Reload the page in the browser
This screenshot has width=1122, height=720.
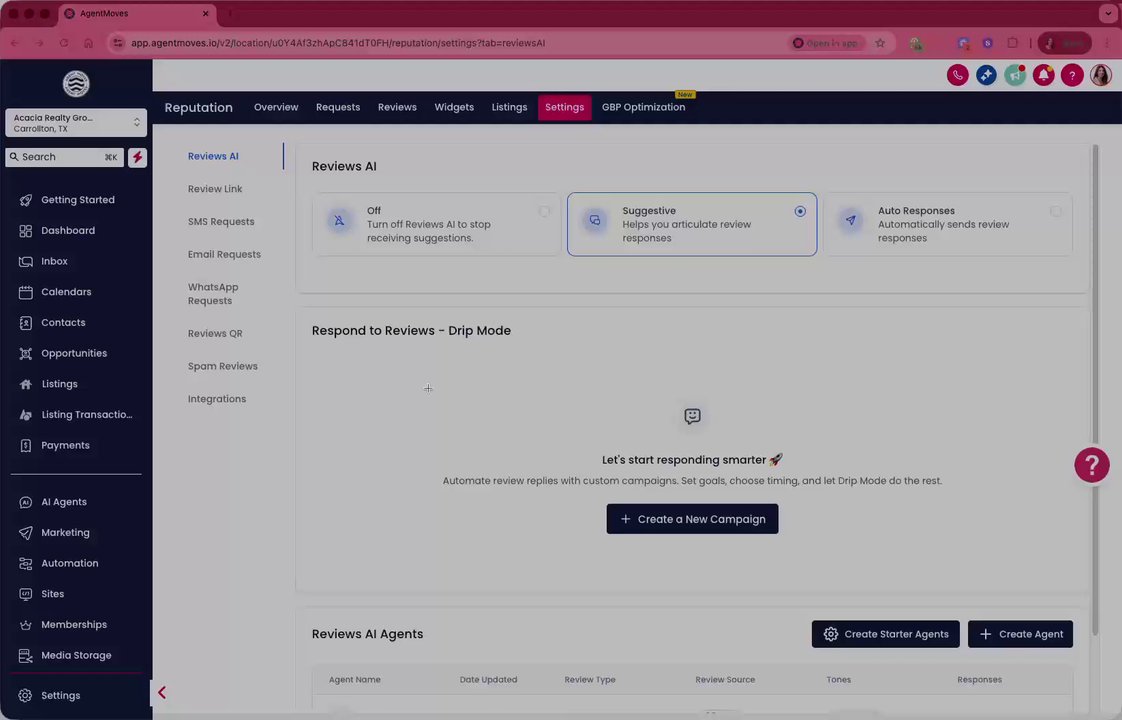pos(64,43)
